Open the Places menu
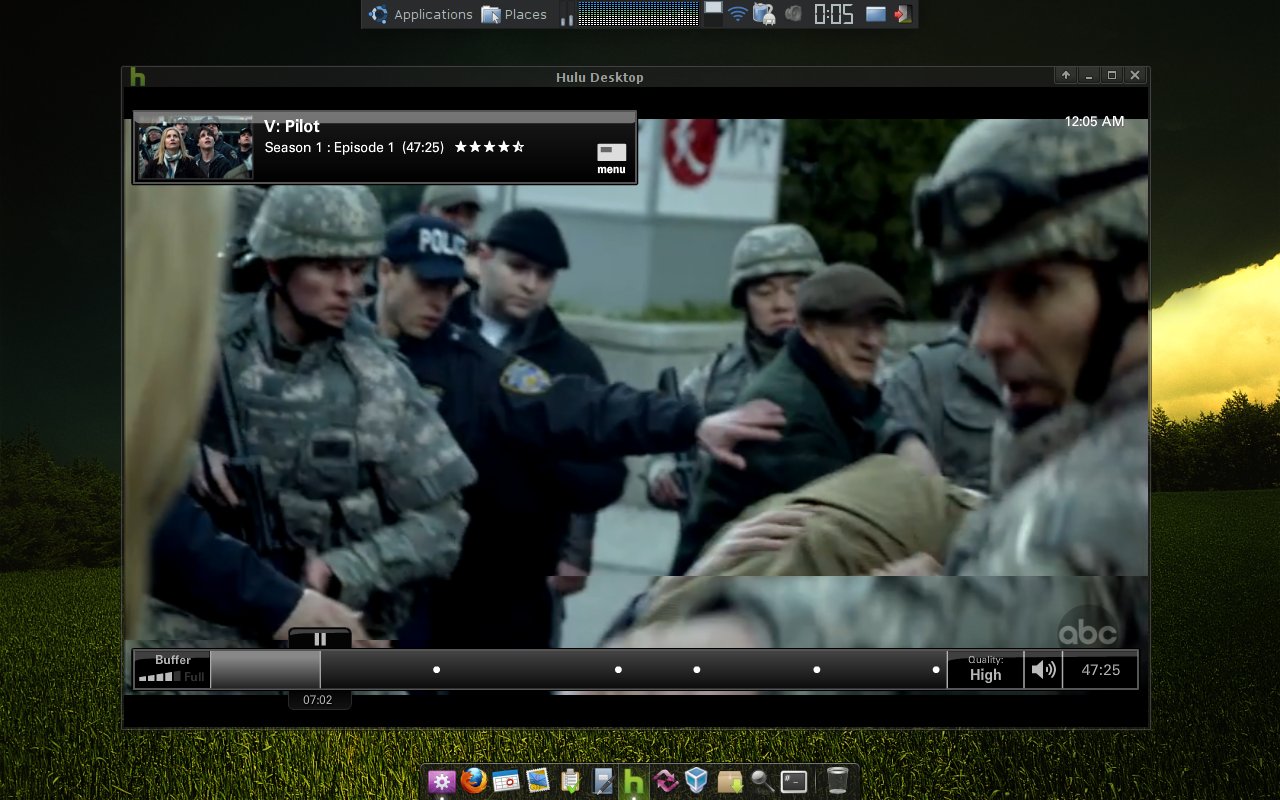The height and width of the screenshot is (800, 1280). [514, 14]
